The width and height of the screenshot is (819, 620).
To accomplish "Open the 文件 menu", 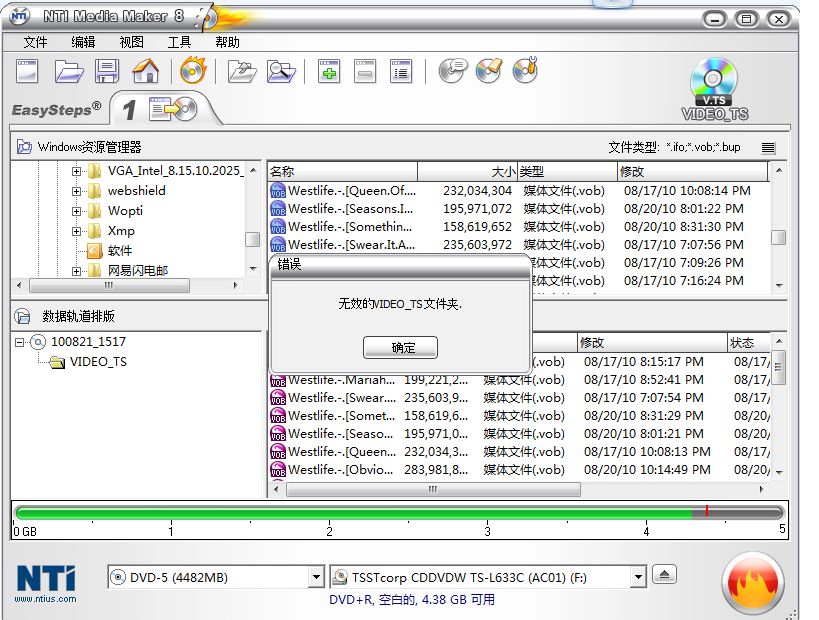I will click(35, 42).
